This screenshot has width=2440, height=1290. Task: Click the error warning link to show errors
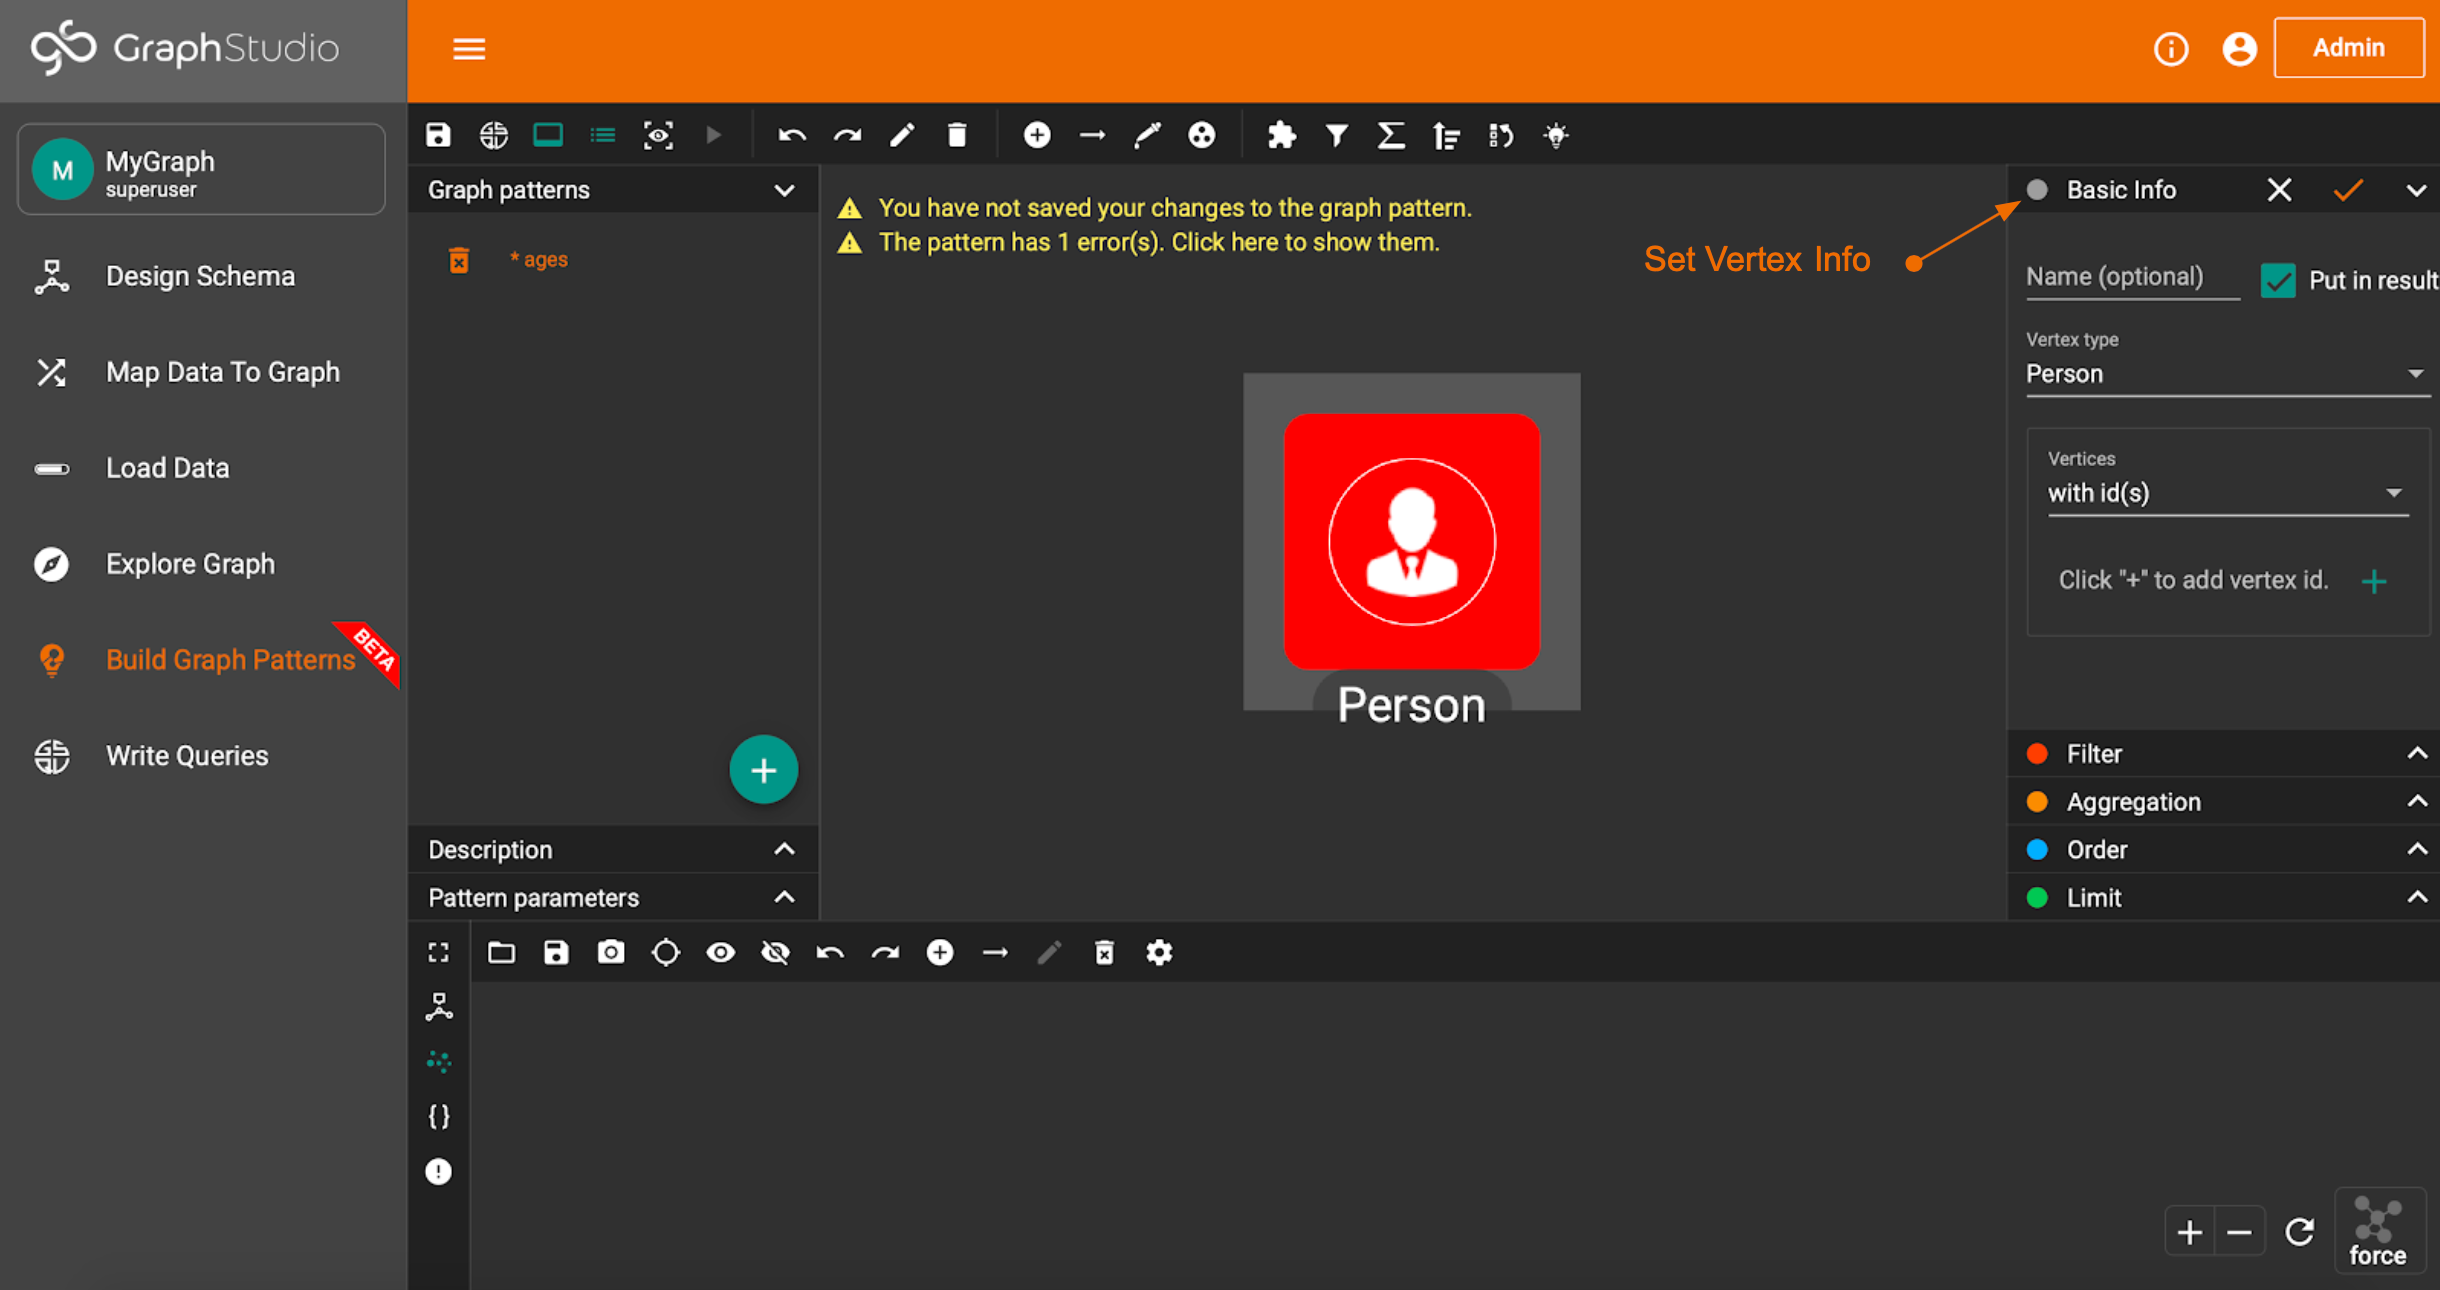[x=1158, y=242]
